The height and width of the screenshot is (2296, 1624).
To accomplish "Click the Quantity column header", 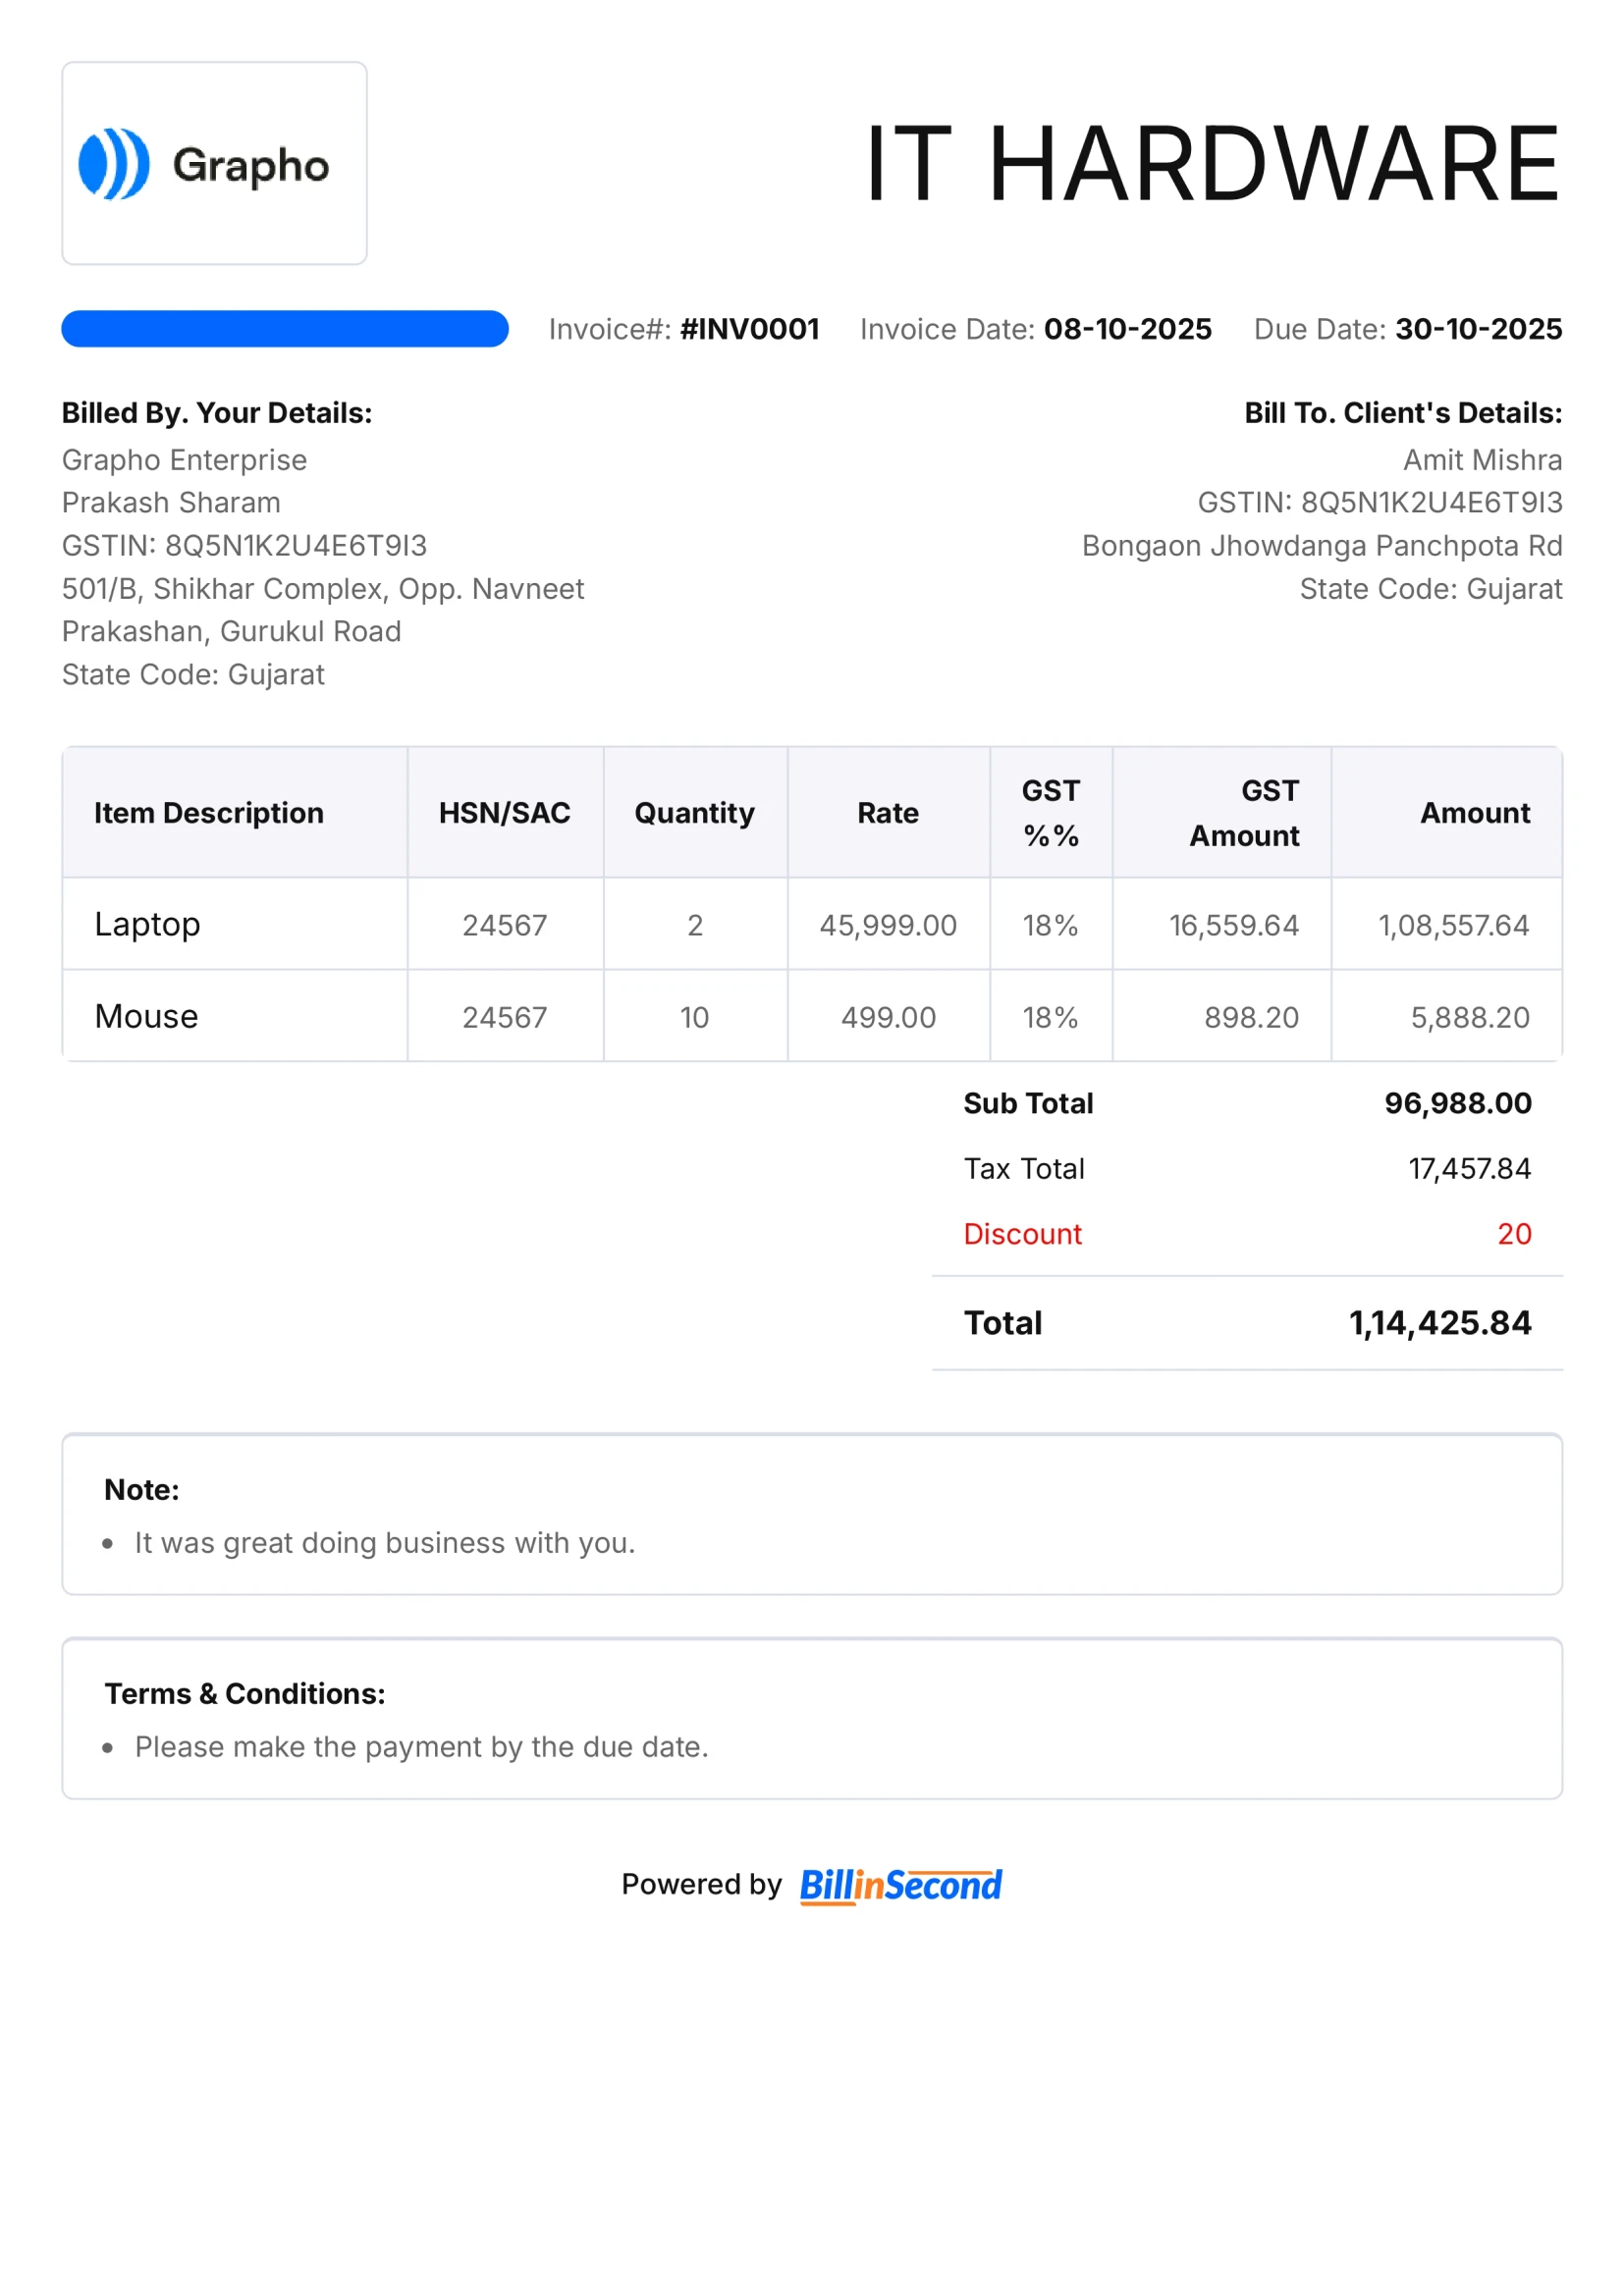I will click(694, 813).
